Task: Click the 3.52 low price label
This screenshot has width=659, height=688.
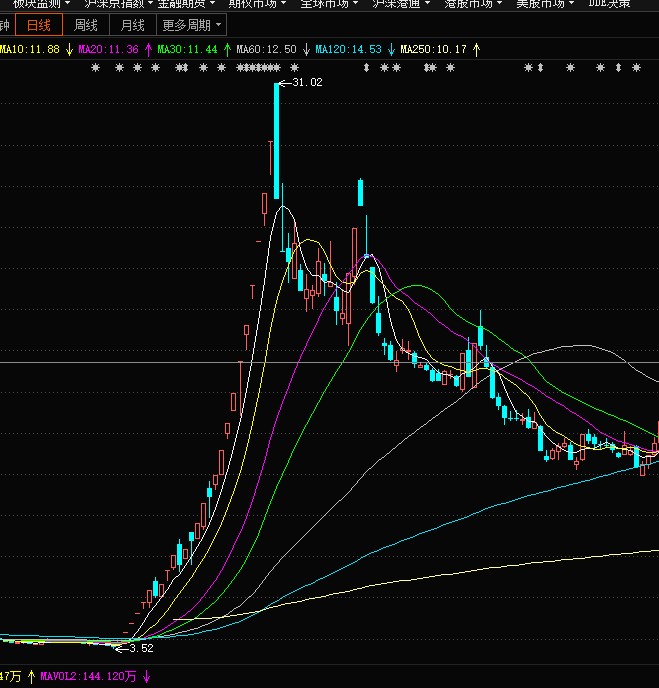Action: point(141,648)
